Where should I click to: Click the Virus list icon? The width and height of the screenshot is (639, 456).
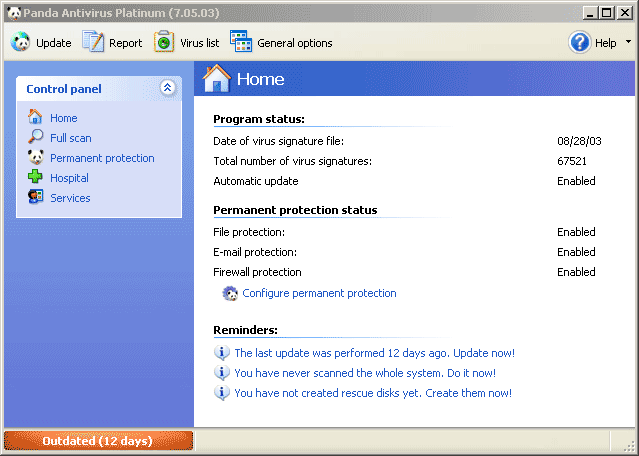(164, 42)
